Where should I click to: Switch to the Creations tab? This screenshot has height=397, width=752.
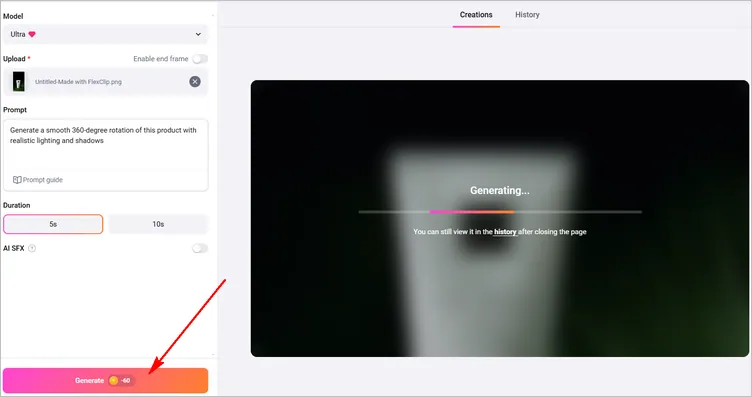click(476, 15)
